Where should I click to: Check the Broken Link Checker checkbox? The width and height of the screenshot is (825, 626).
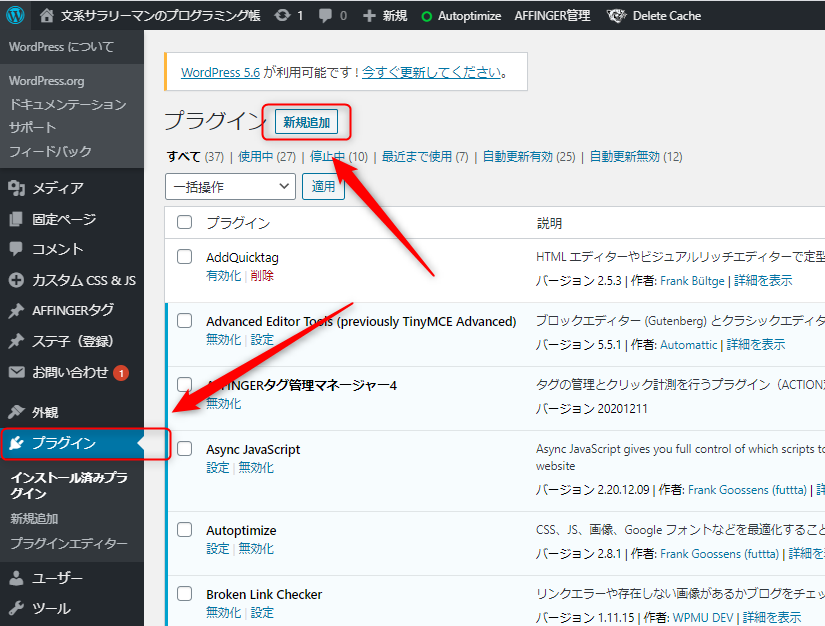[184, 593]
